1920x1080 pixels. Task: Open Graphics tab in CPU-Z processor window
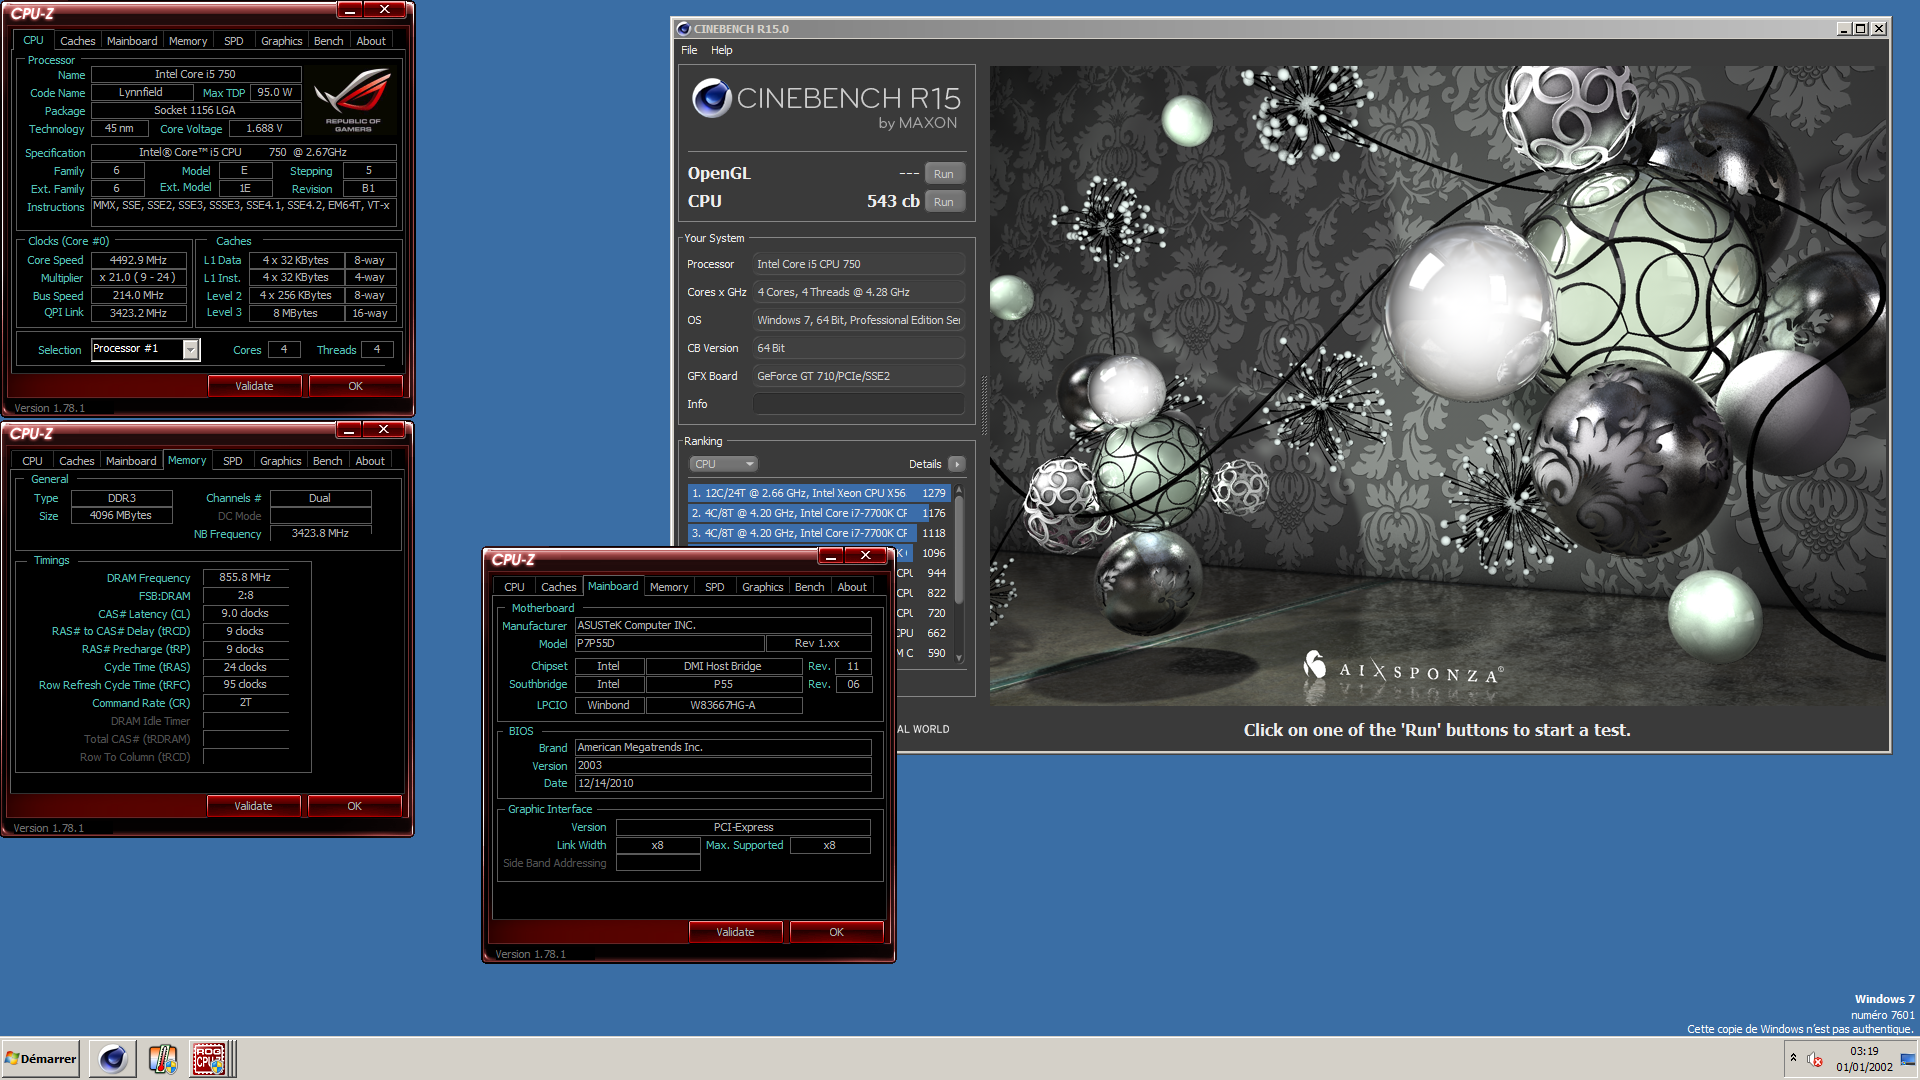pyautogui.click(x=281, y=41)
